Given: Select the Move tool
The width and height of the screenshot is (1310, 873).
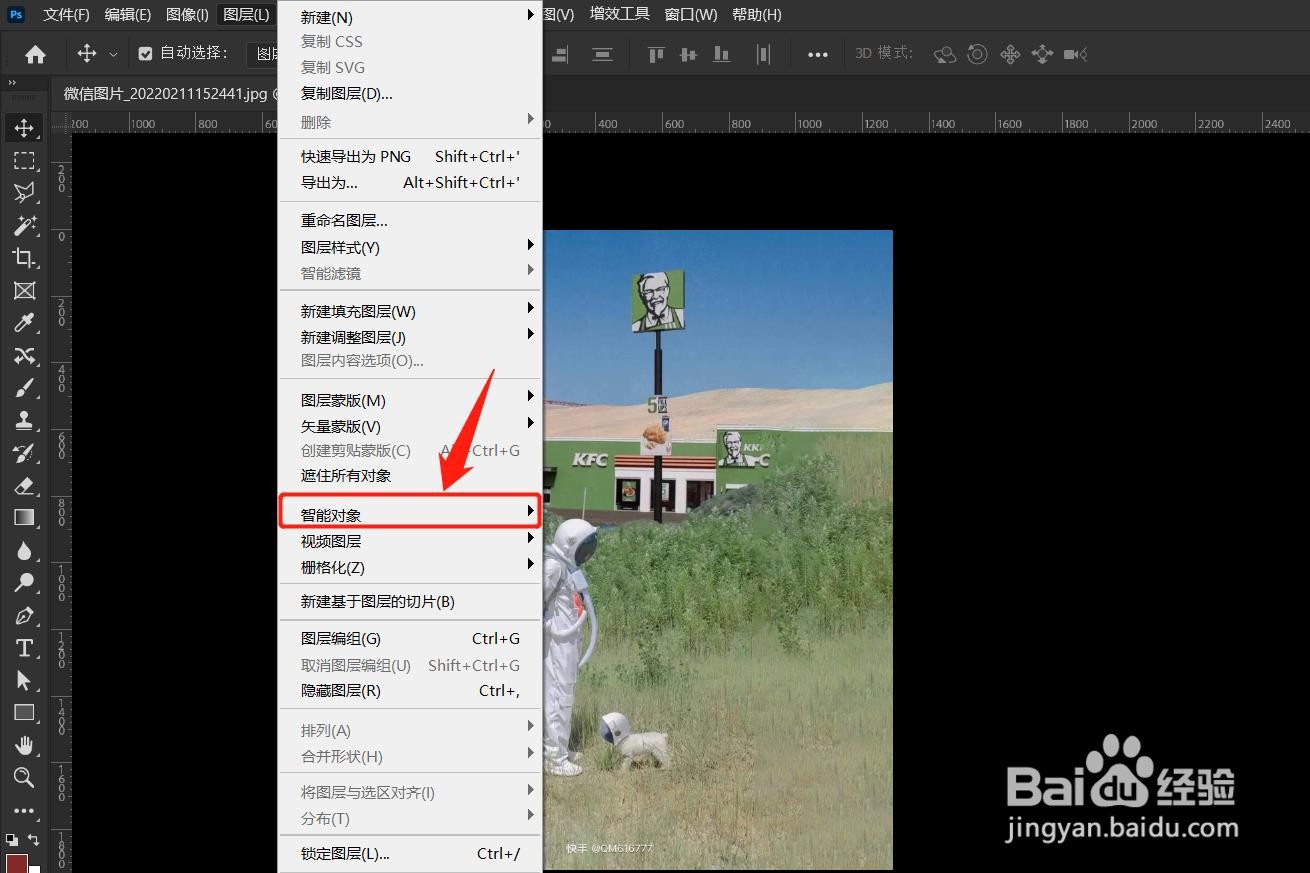Looking at the screenshot, I should pyautogui.click(x=25, y=127).
